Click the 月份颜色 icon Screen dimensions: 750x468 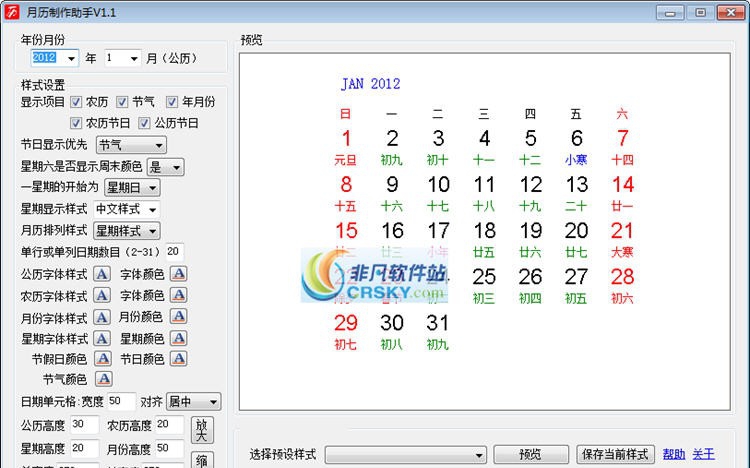[x=178, y=316]
